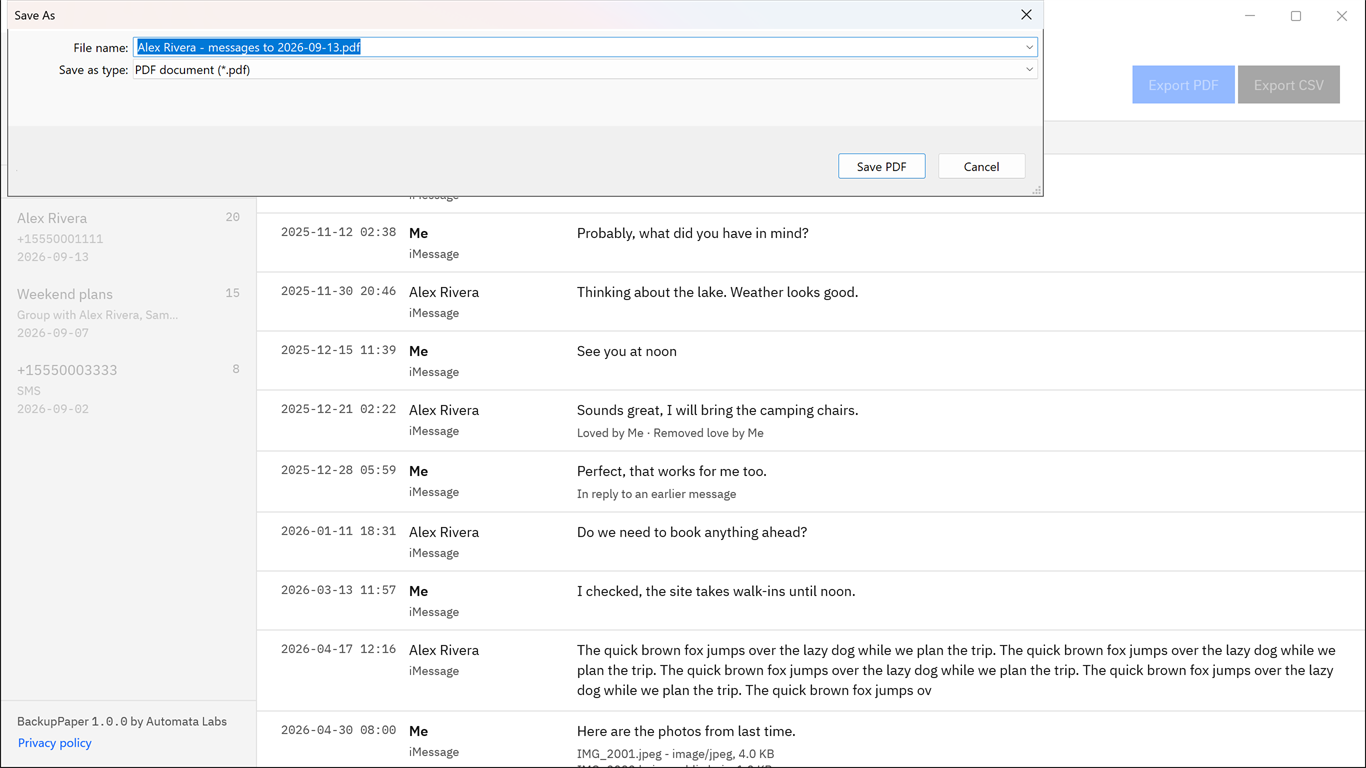Click the timestamp 2026-03-13 11:57

338,590
